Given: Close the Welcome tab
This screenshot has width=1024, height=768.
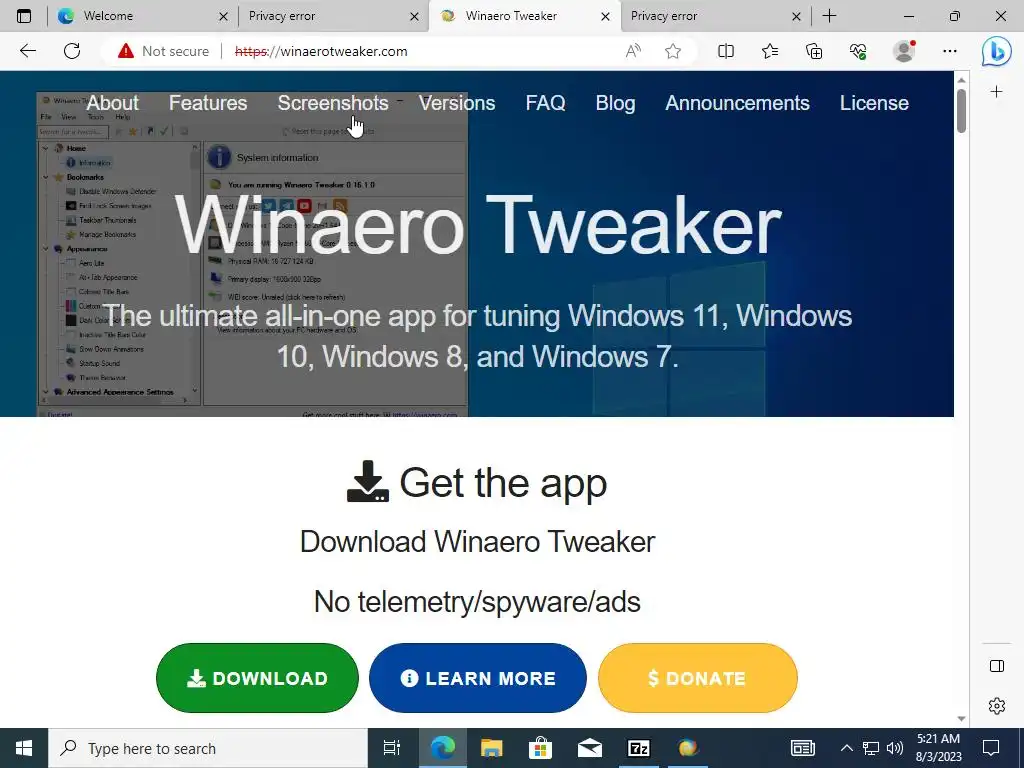Looking at the screenshot, I should [x=223, y=16].
